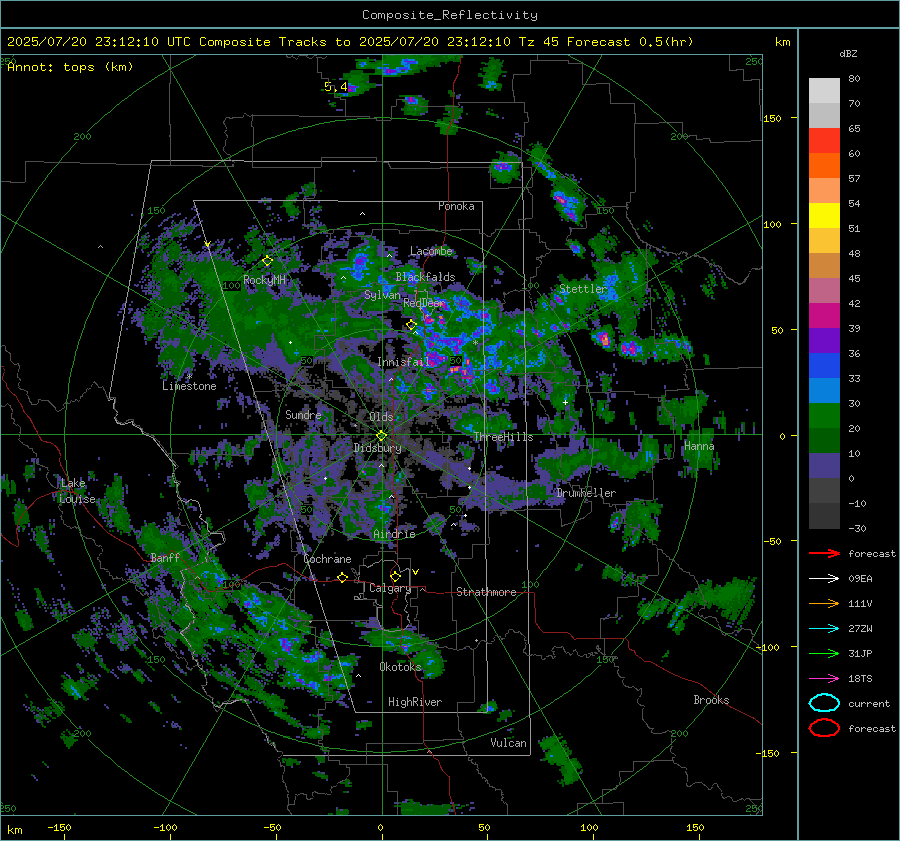The width and height of the screenshot is (900, 841).
Task: Click the yellow diamond marker below Cochrane
Action: (342, 577)
